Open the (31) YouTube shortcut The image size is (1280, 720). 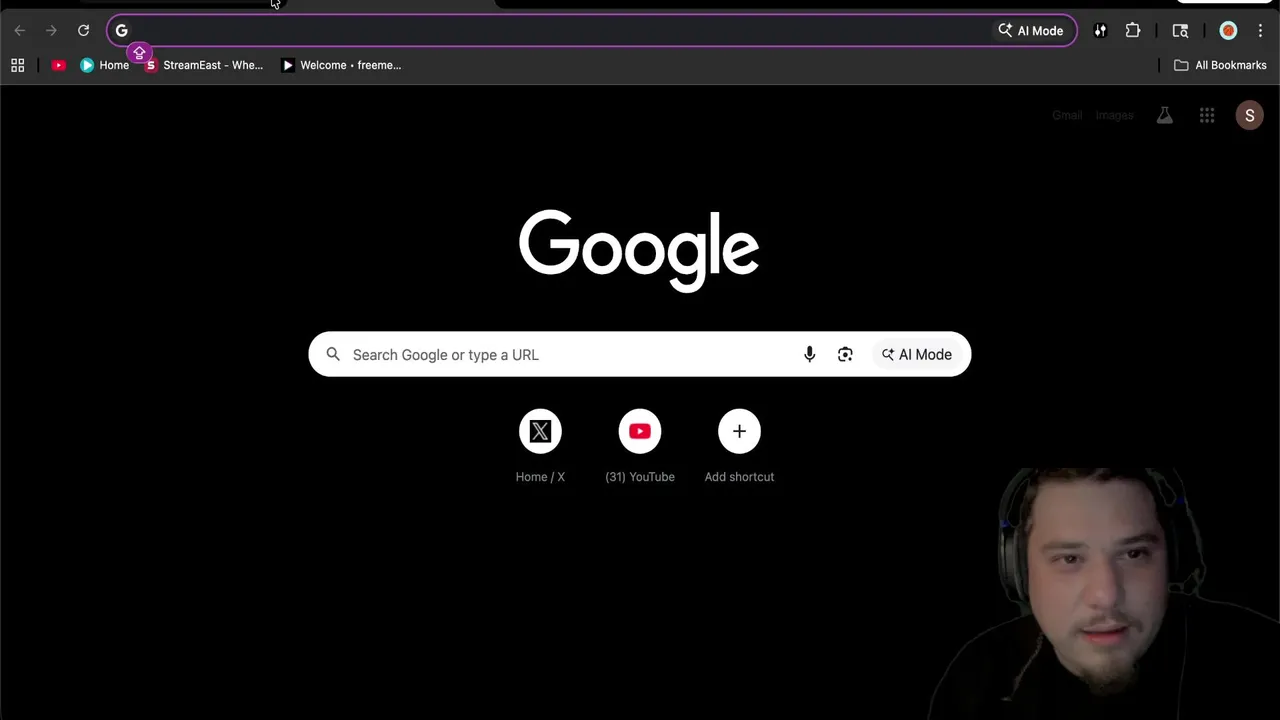(640, 446)
